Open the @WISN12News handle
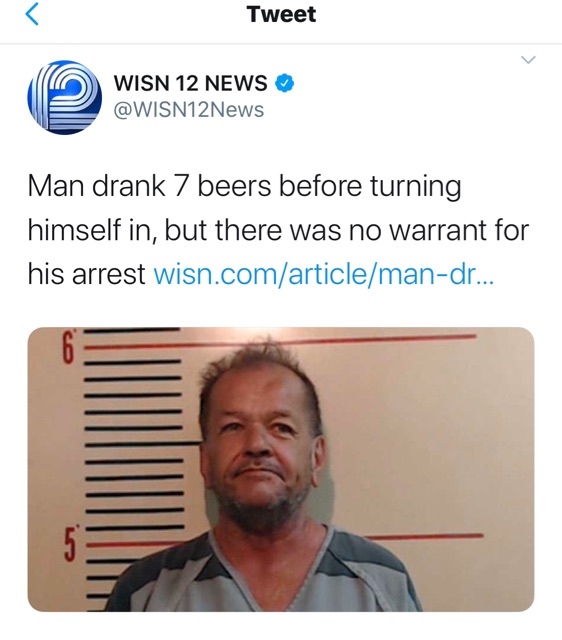The width and height of the screenshot is (562, 640). click(x=189, y=110)
